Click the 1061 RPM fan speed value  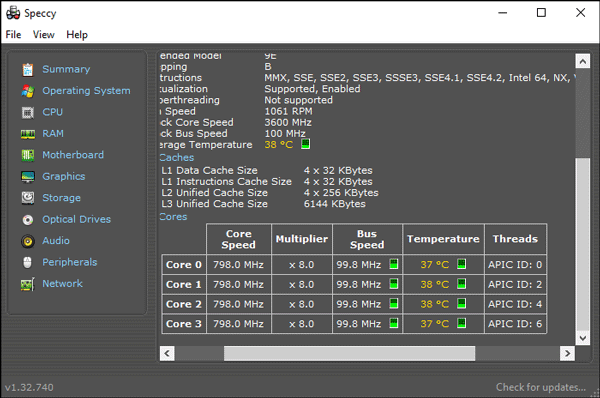click(x=289, y=111)
